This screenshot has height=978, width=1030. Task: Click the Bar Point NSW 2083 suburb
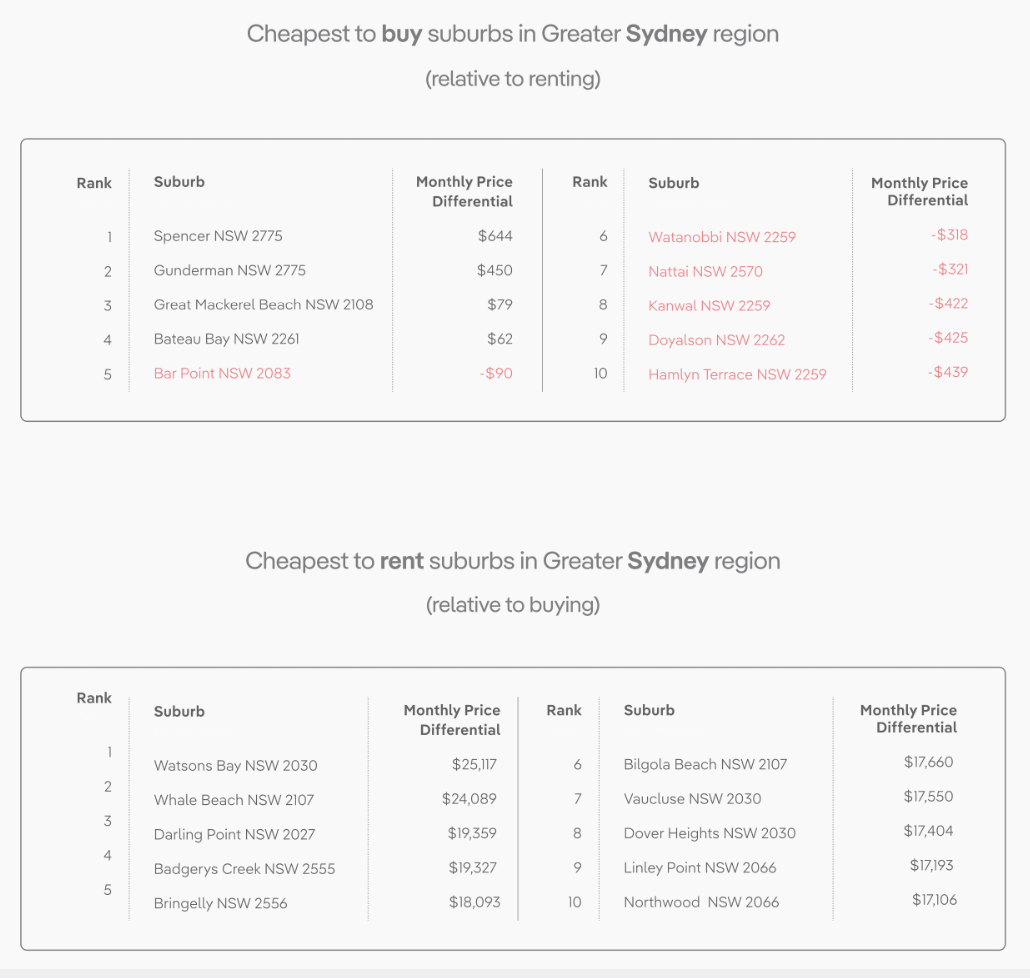tap(222, 373)
